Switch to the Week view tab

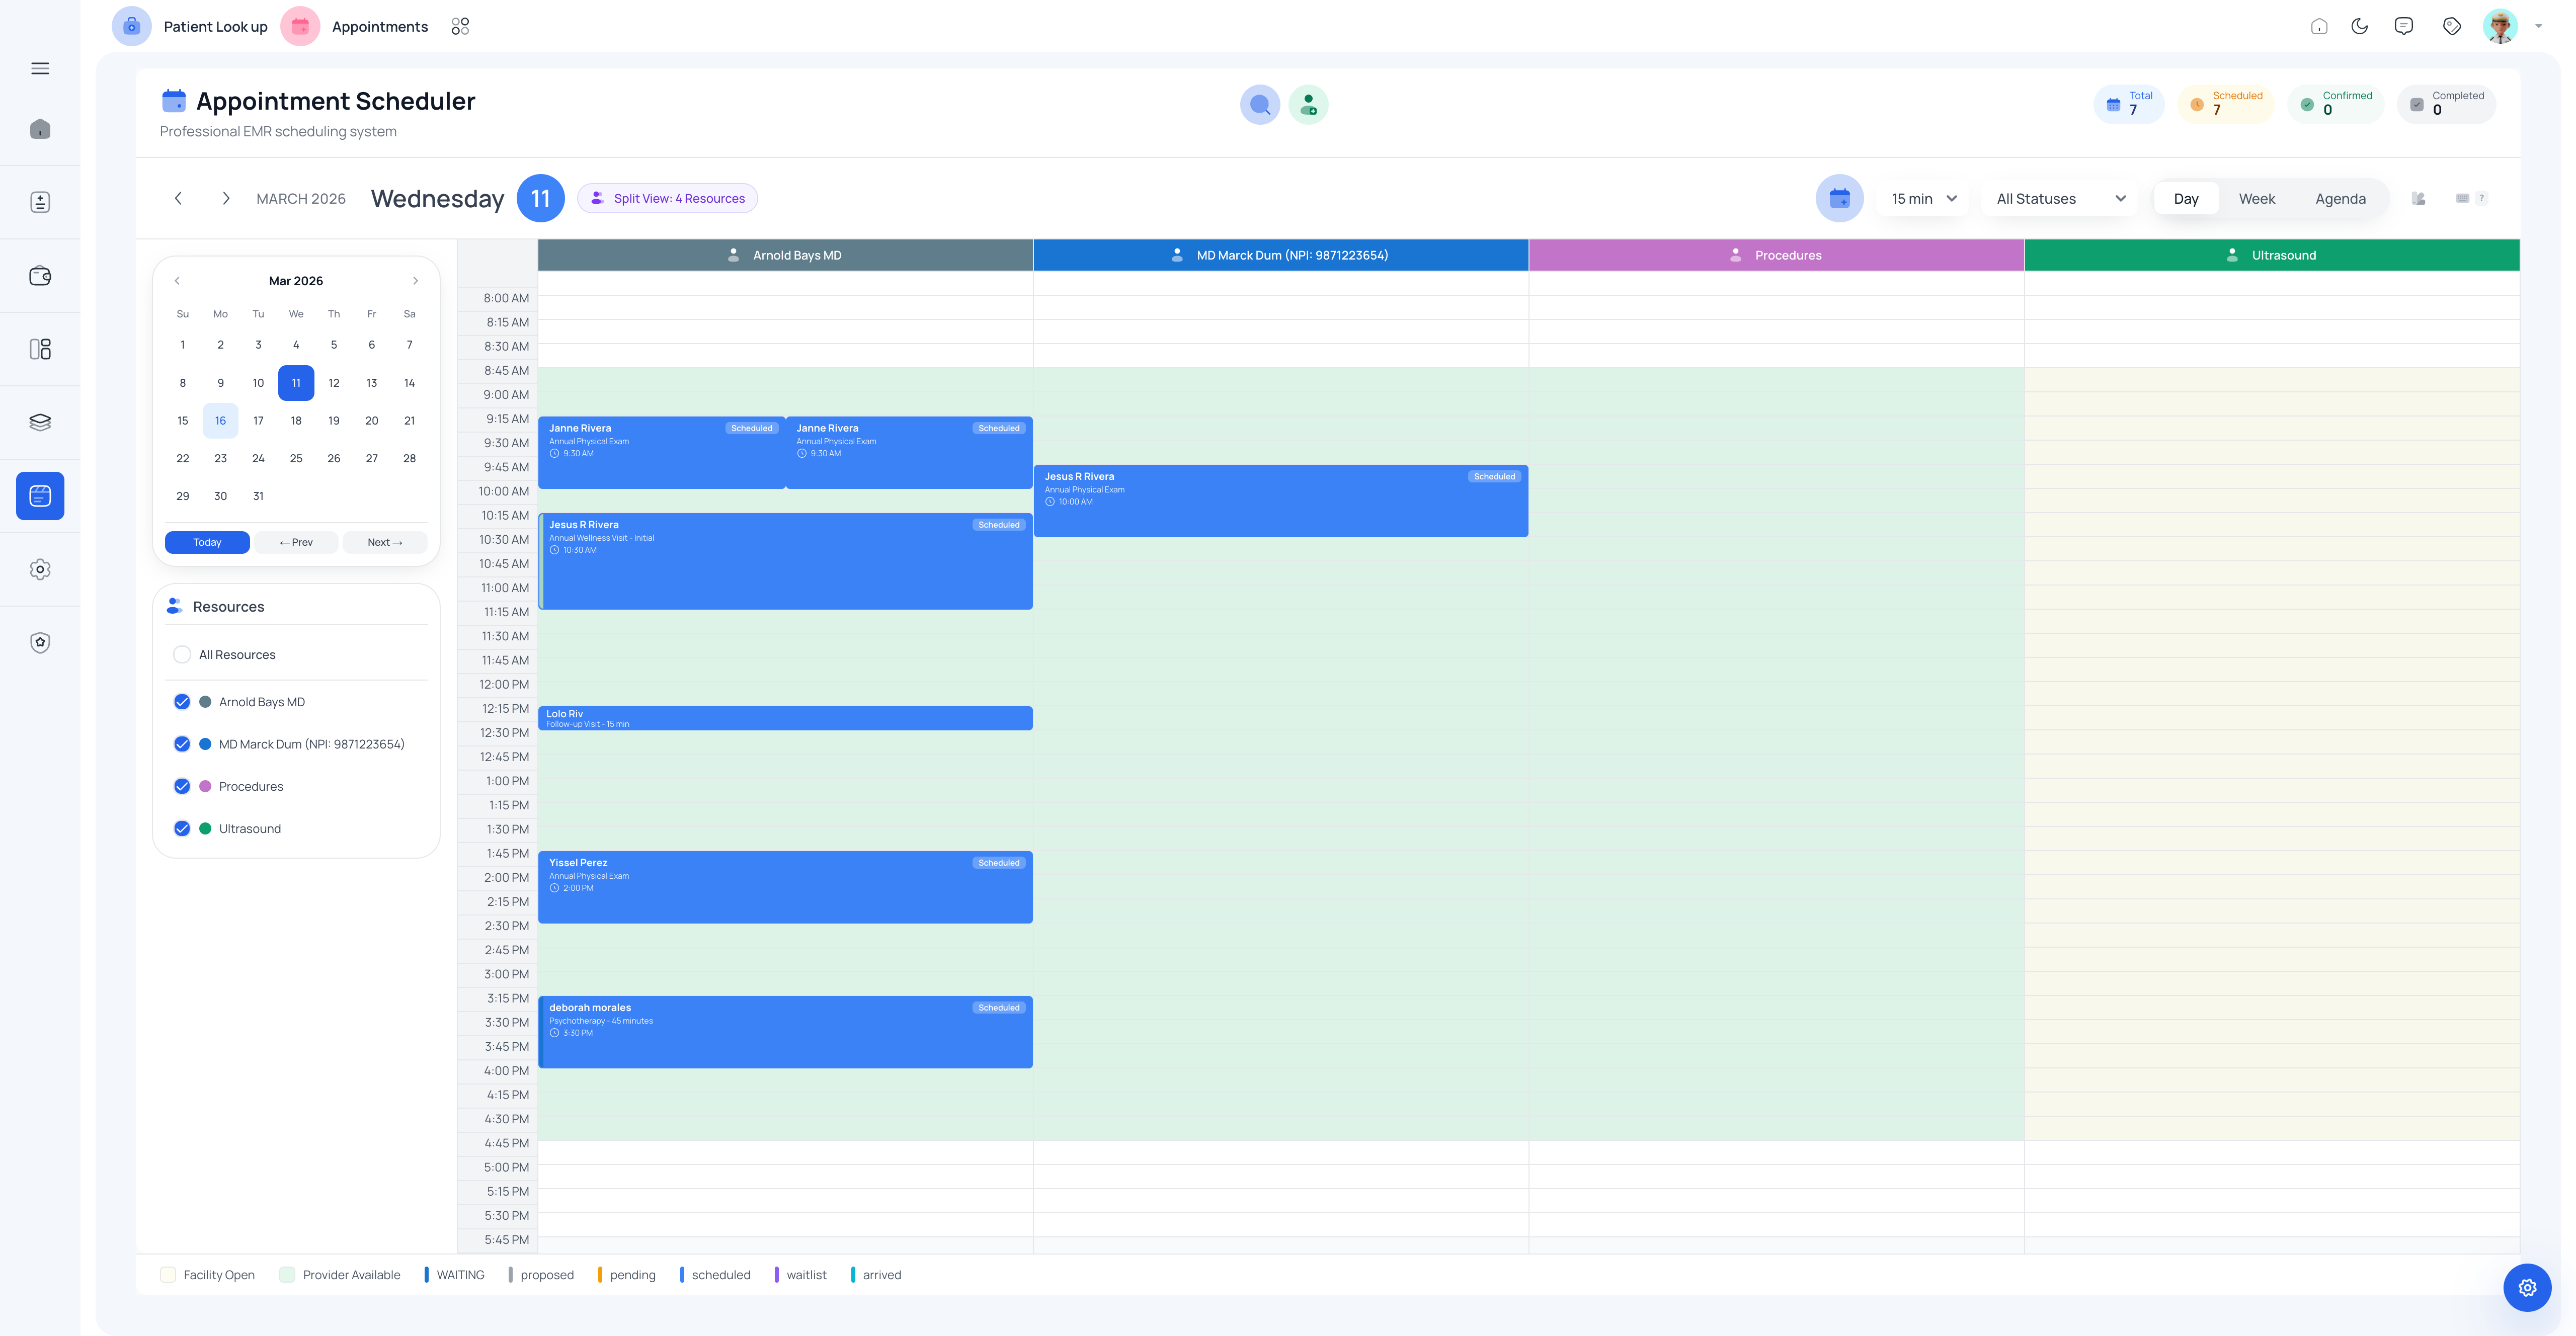[2257, 198]
